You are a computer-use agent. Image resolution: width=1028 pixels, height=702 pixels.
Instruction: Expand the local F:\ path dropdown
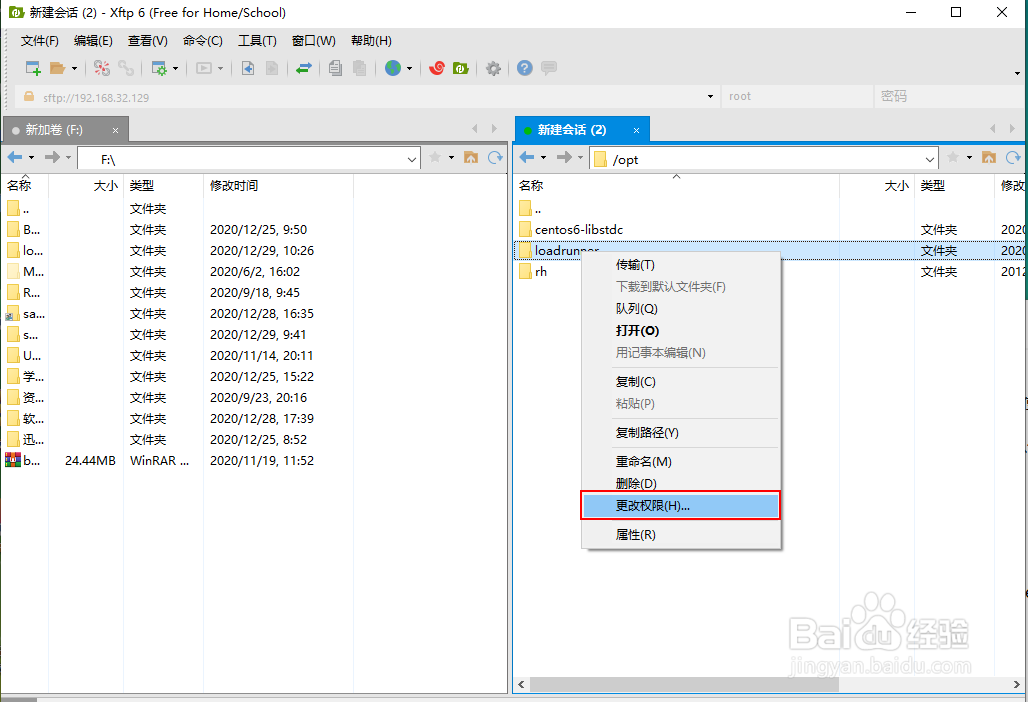point(412,159)
